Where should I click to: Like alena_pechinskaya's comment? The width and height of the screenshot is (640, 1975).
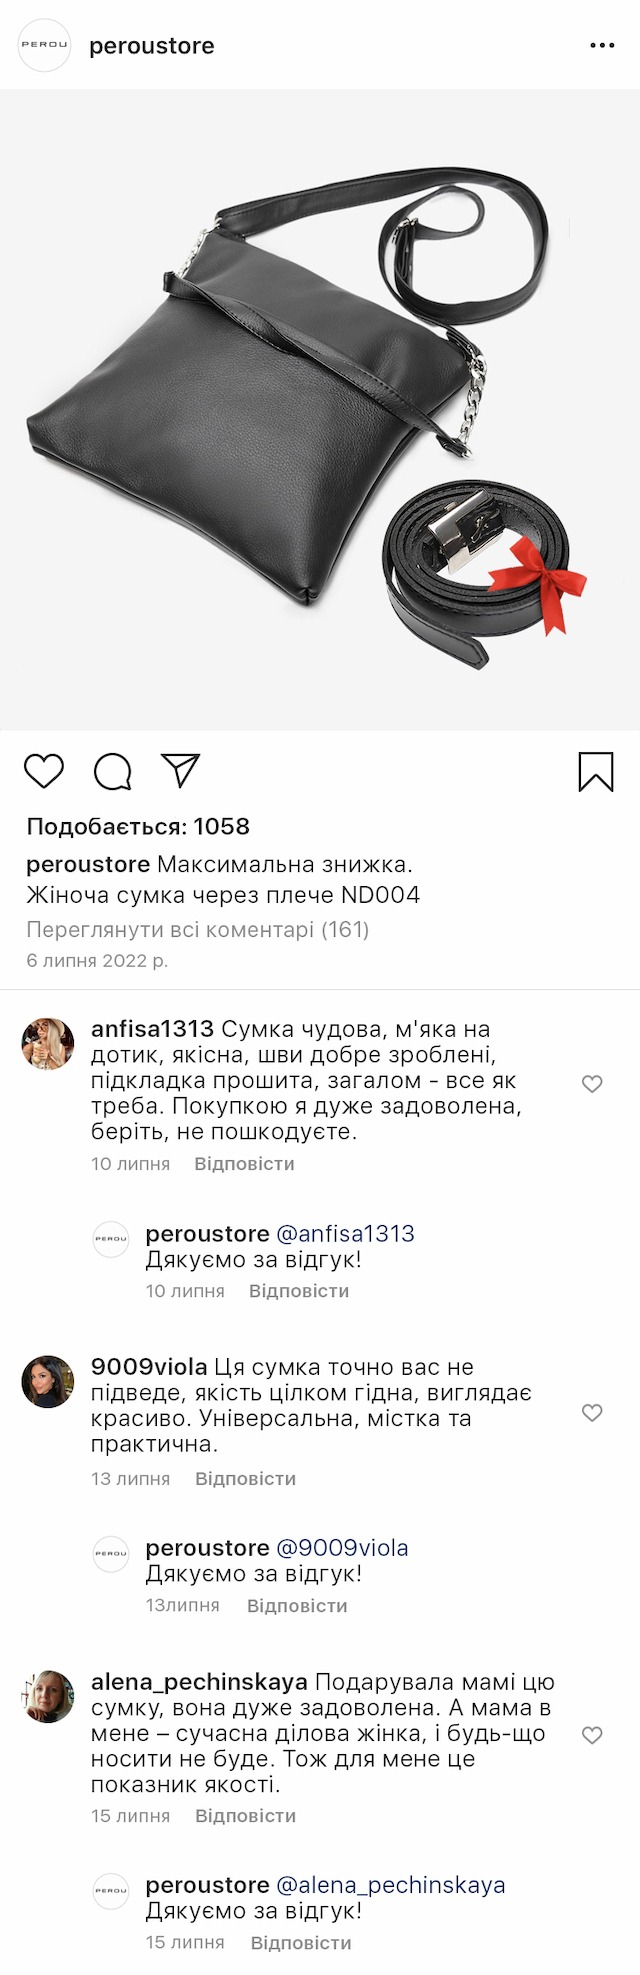592,1735
